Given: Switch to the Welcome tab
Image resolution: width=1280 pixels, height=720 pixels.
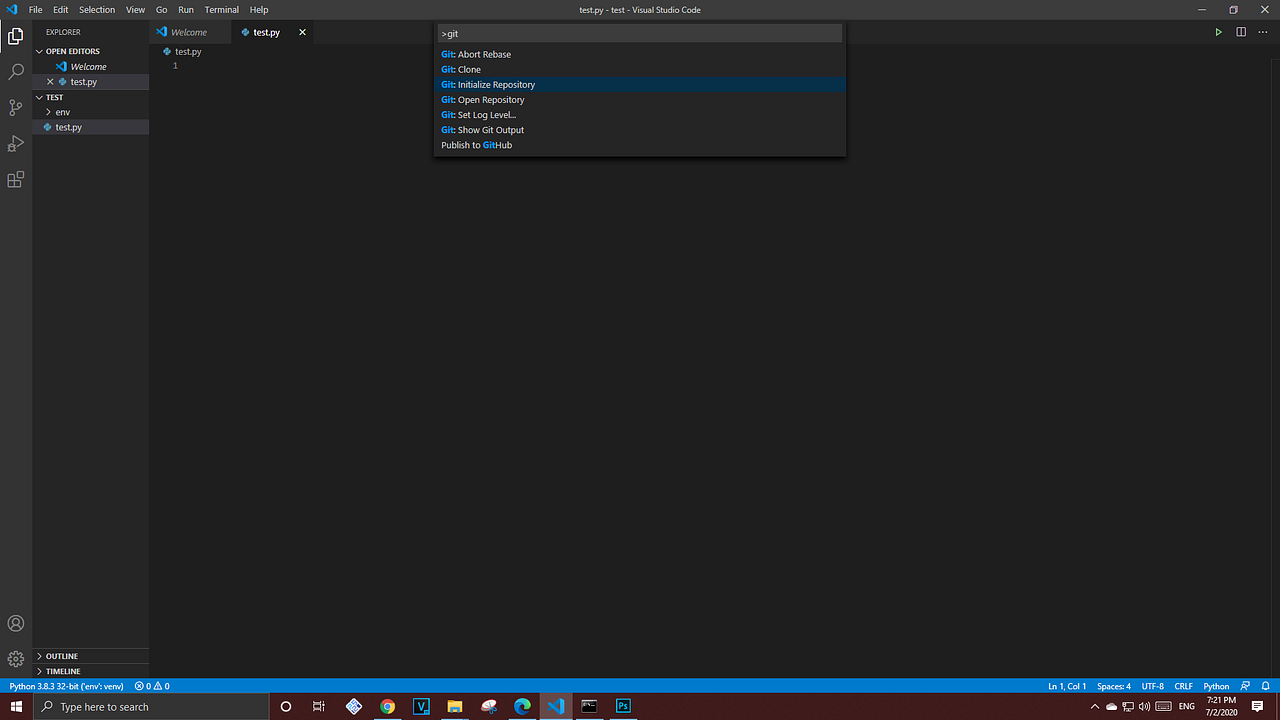Looking at the screenshot, I should click(190, 31).
